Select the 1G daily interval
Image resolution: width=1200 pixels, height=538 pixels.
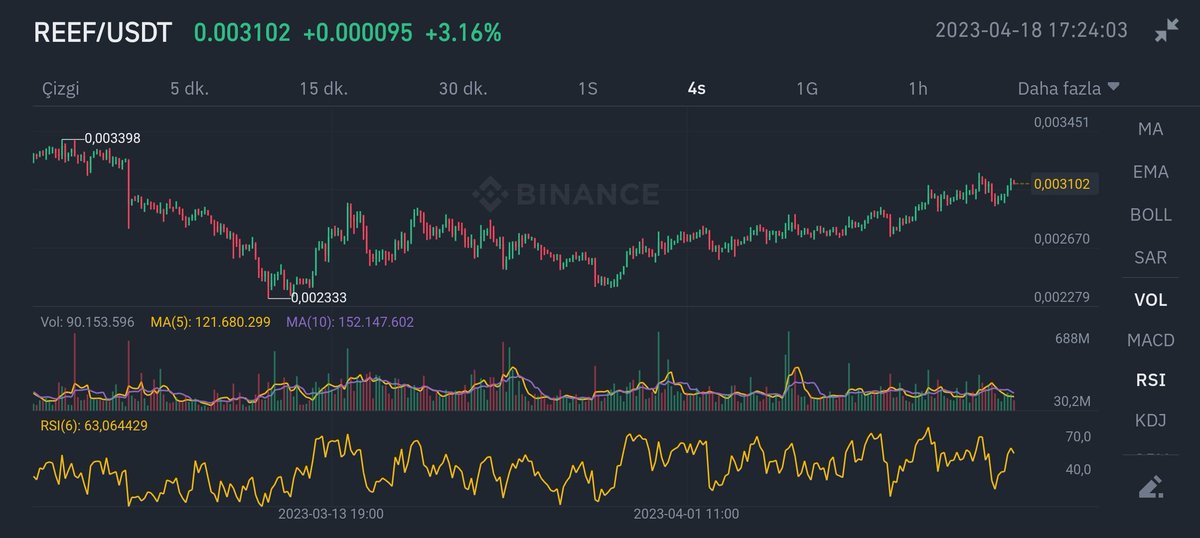coord(807,88)
